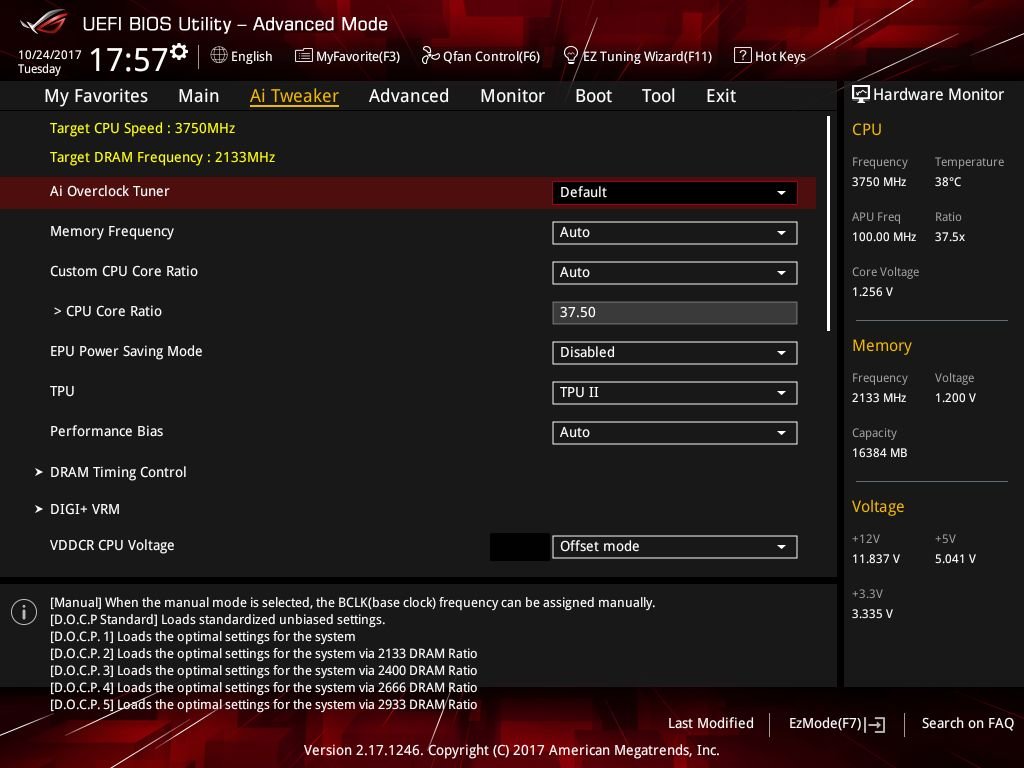Image resolution: width=1024 pixels, height=768 pixels.
Task: Click the Qfan Control fan icon
Action: [430, 56]
